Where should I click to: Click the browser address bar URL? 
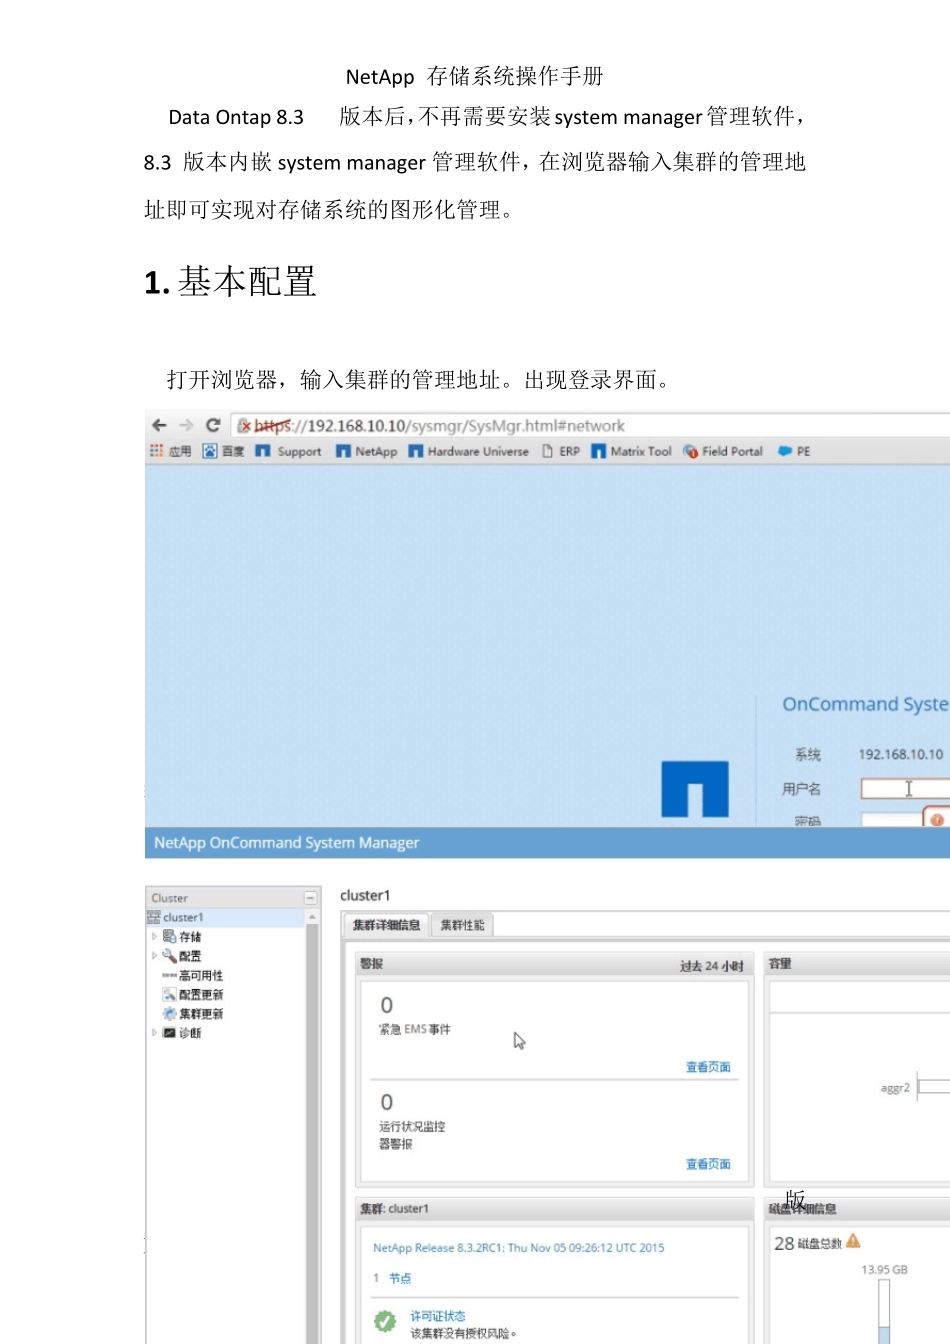440,426
